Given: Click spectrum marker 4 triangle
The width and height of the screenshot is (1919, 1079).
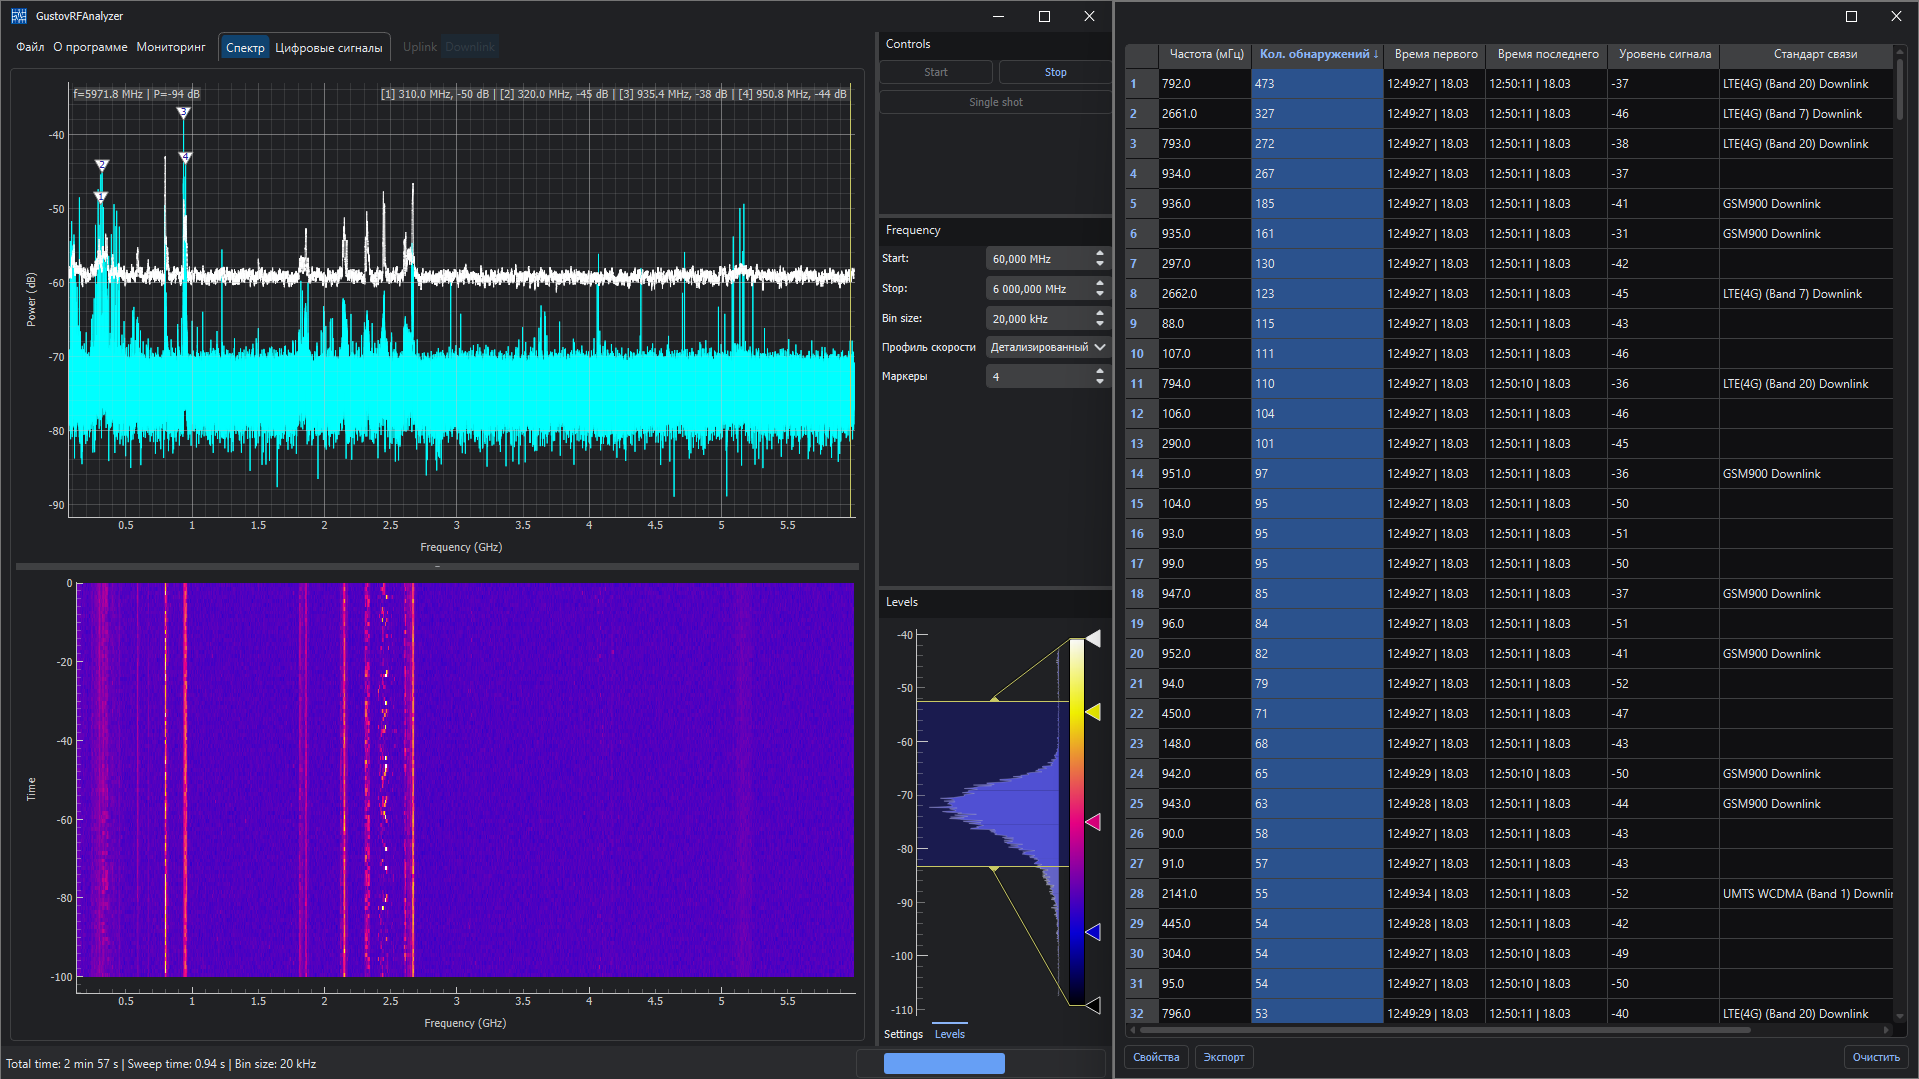Looking at the screenshot, I should pos(185,157).
